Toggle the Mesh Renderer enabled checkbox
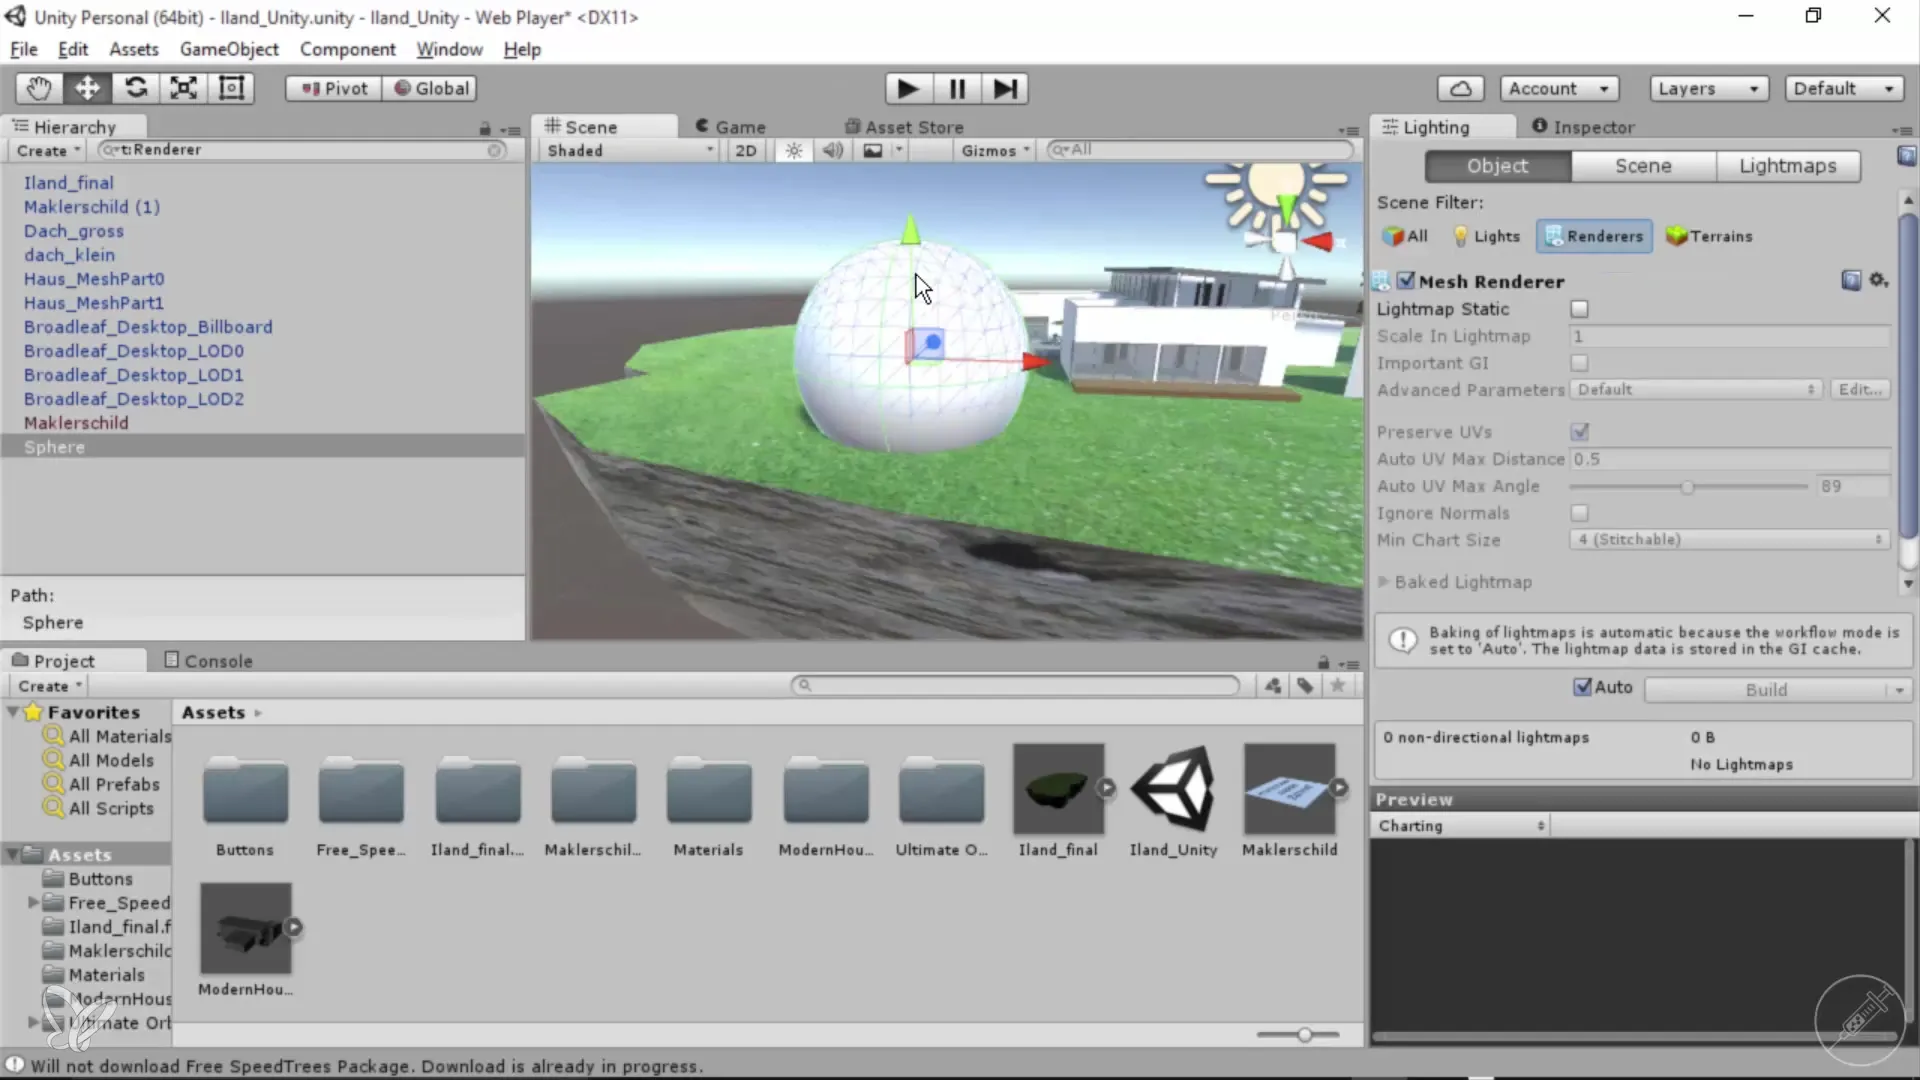The width and height of the screenshot is (1920, 1080). [1406, 281]
